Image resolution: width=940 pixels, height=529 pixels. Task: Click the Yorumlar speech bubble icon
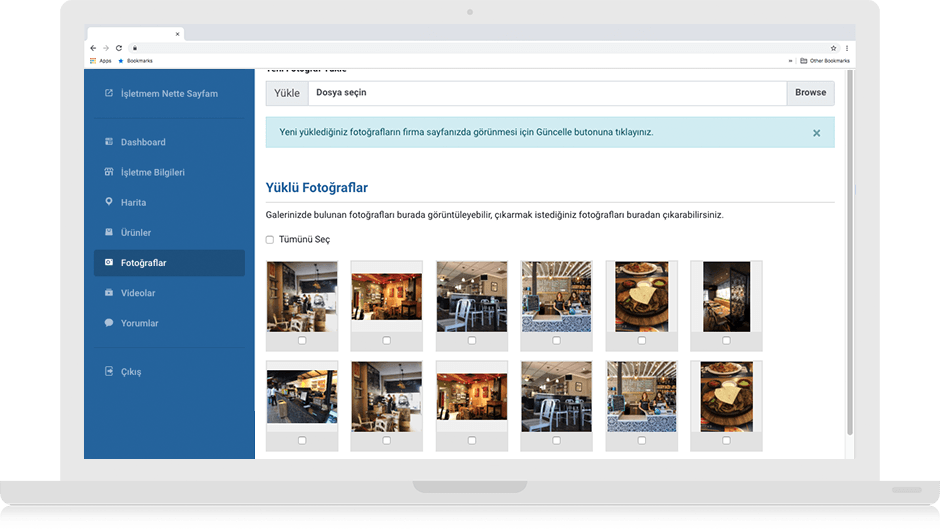(x=109, y=323)
